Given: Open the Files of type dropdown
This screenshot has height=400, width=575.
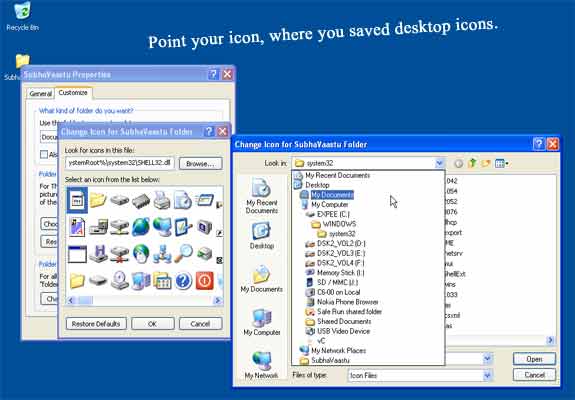Looking at the screenshot, I should (487, 375).
